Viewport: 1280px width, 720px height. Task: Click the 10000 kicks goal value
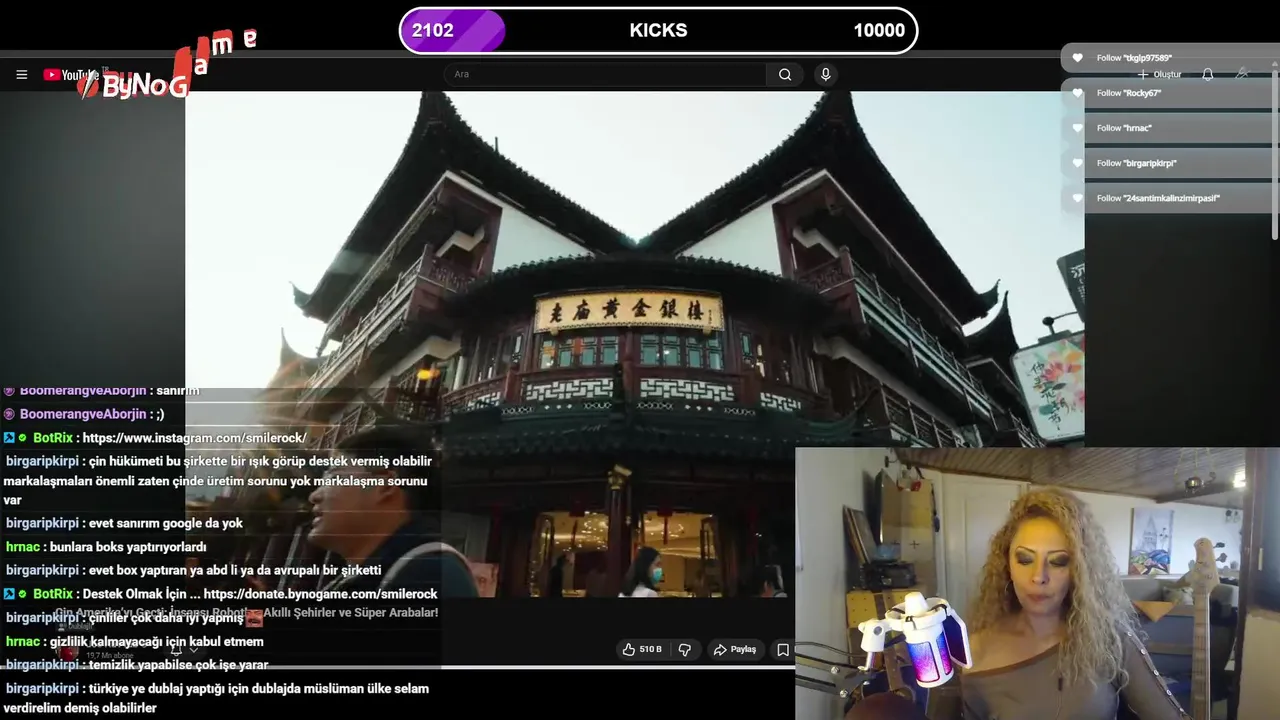tap(879, 30)
